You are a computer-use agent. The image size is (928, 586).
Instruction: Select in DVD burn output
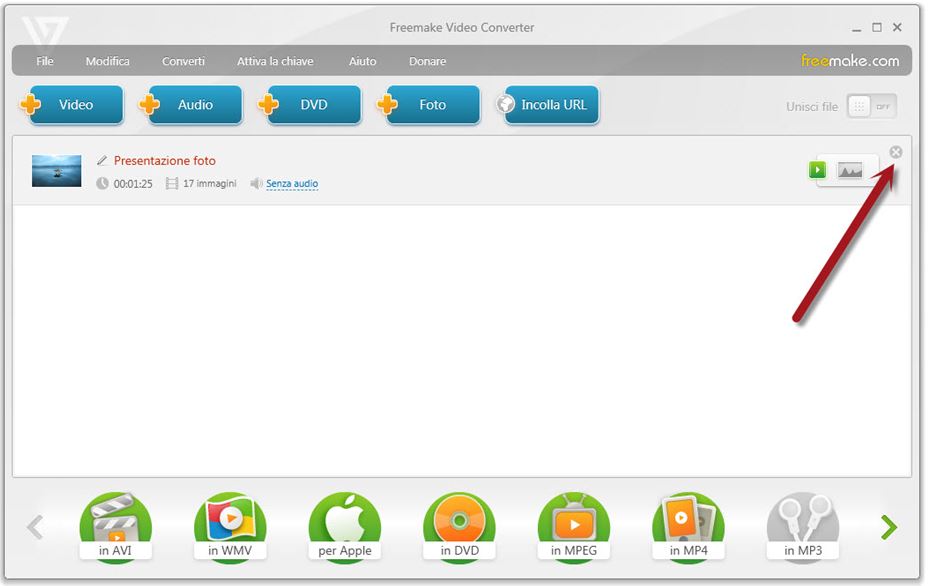tap(459, 527)
